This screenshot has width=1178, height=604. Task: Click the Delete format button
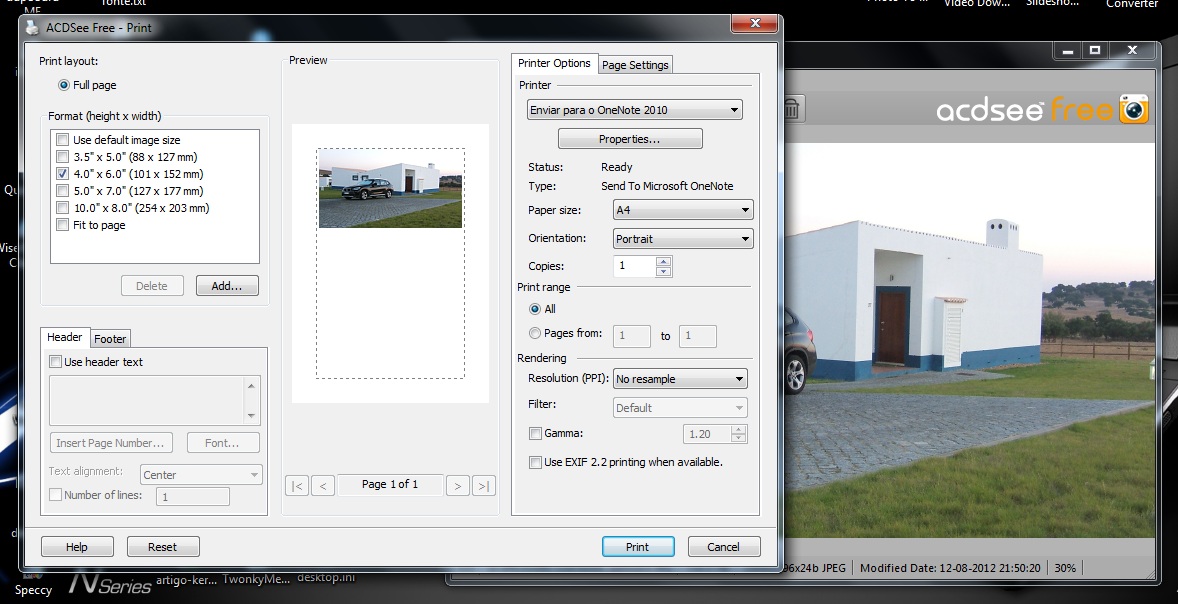pos(152,286)
